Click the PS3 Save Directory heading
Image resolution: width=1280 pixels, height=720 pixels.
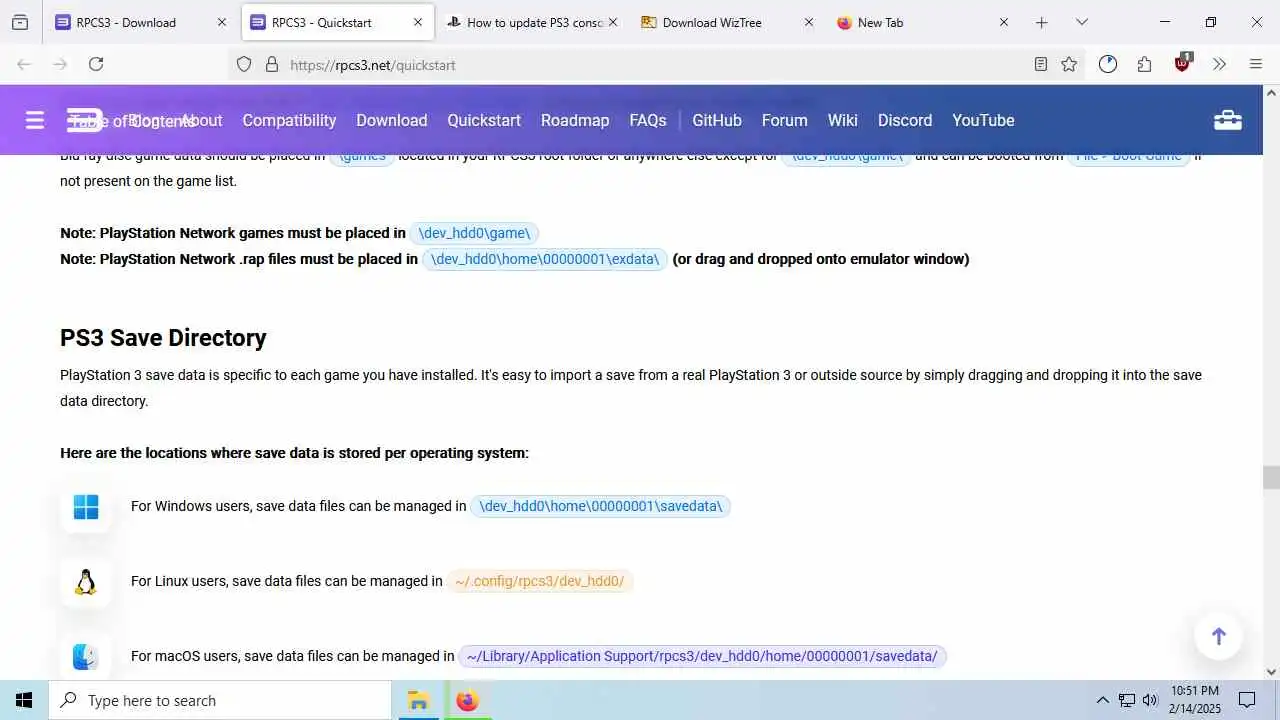pyautogui.click(x=163, y=338)
